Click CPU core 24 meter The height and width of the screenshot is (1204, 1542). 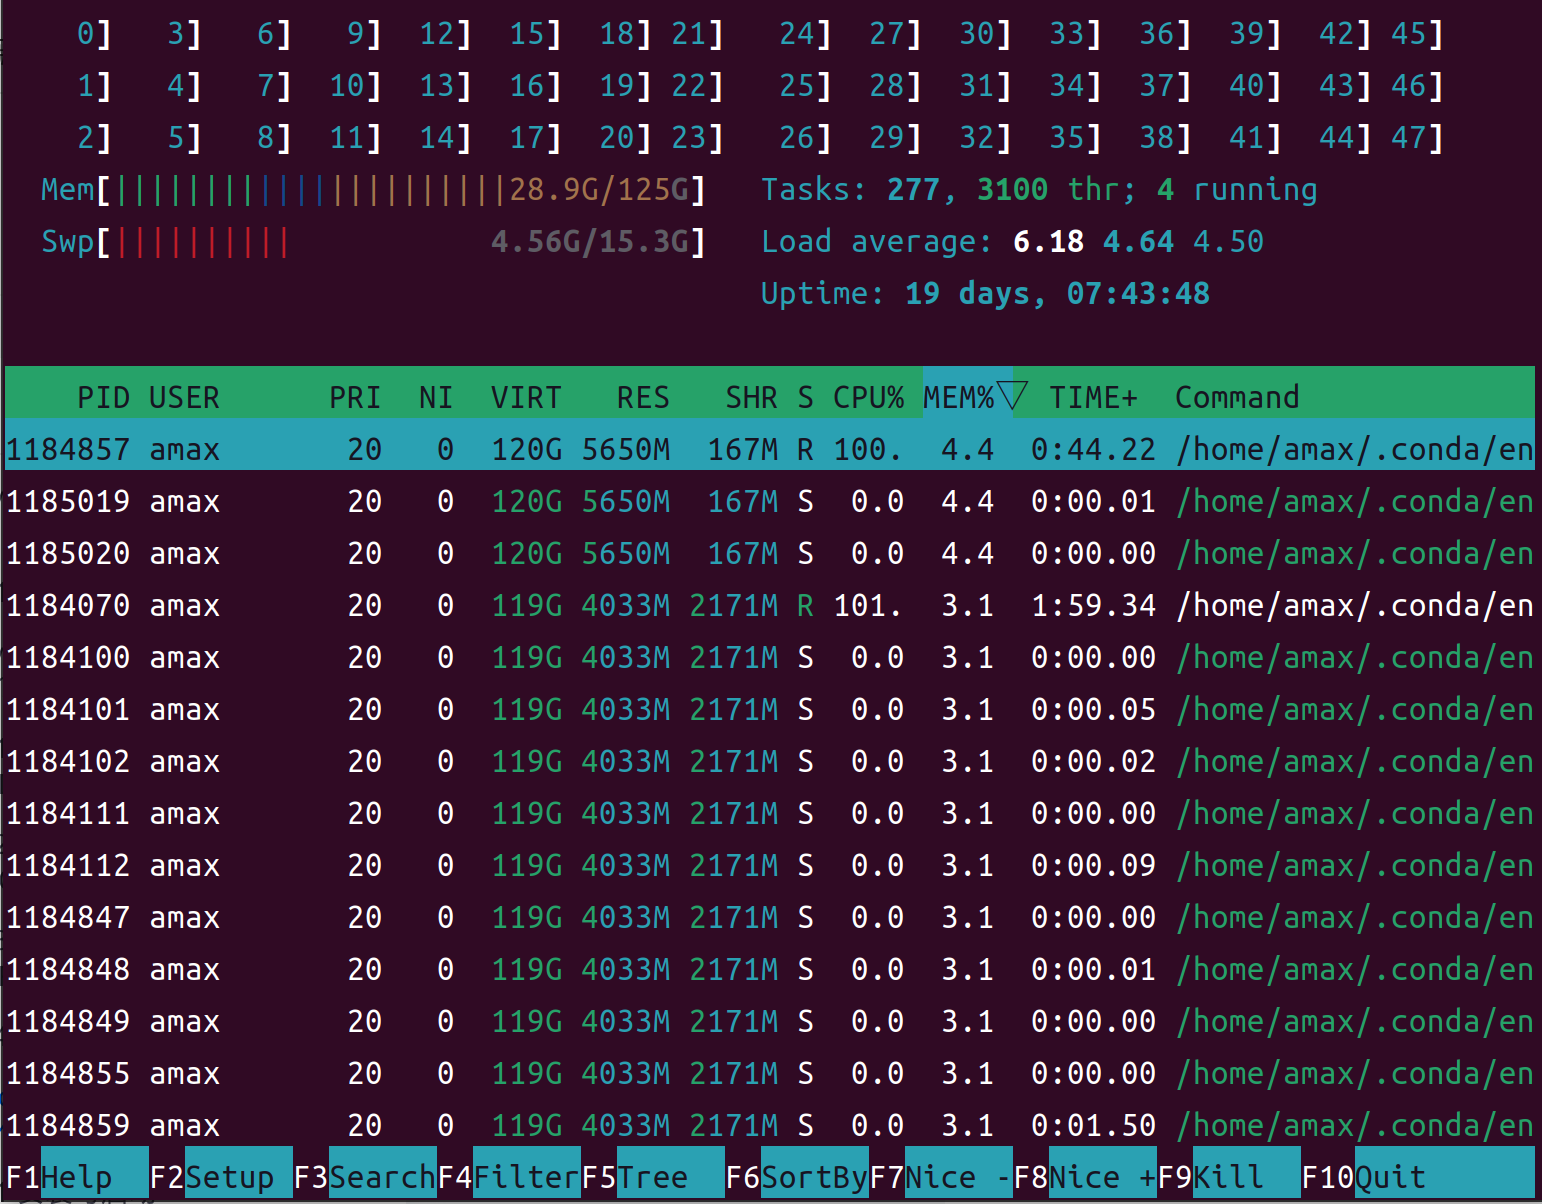(805, 34)
